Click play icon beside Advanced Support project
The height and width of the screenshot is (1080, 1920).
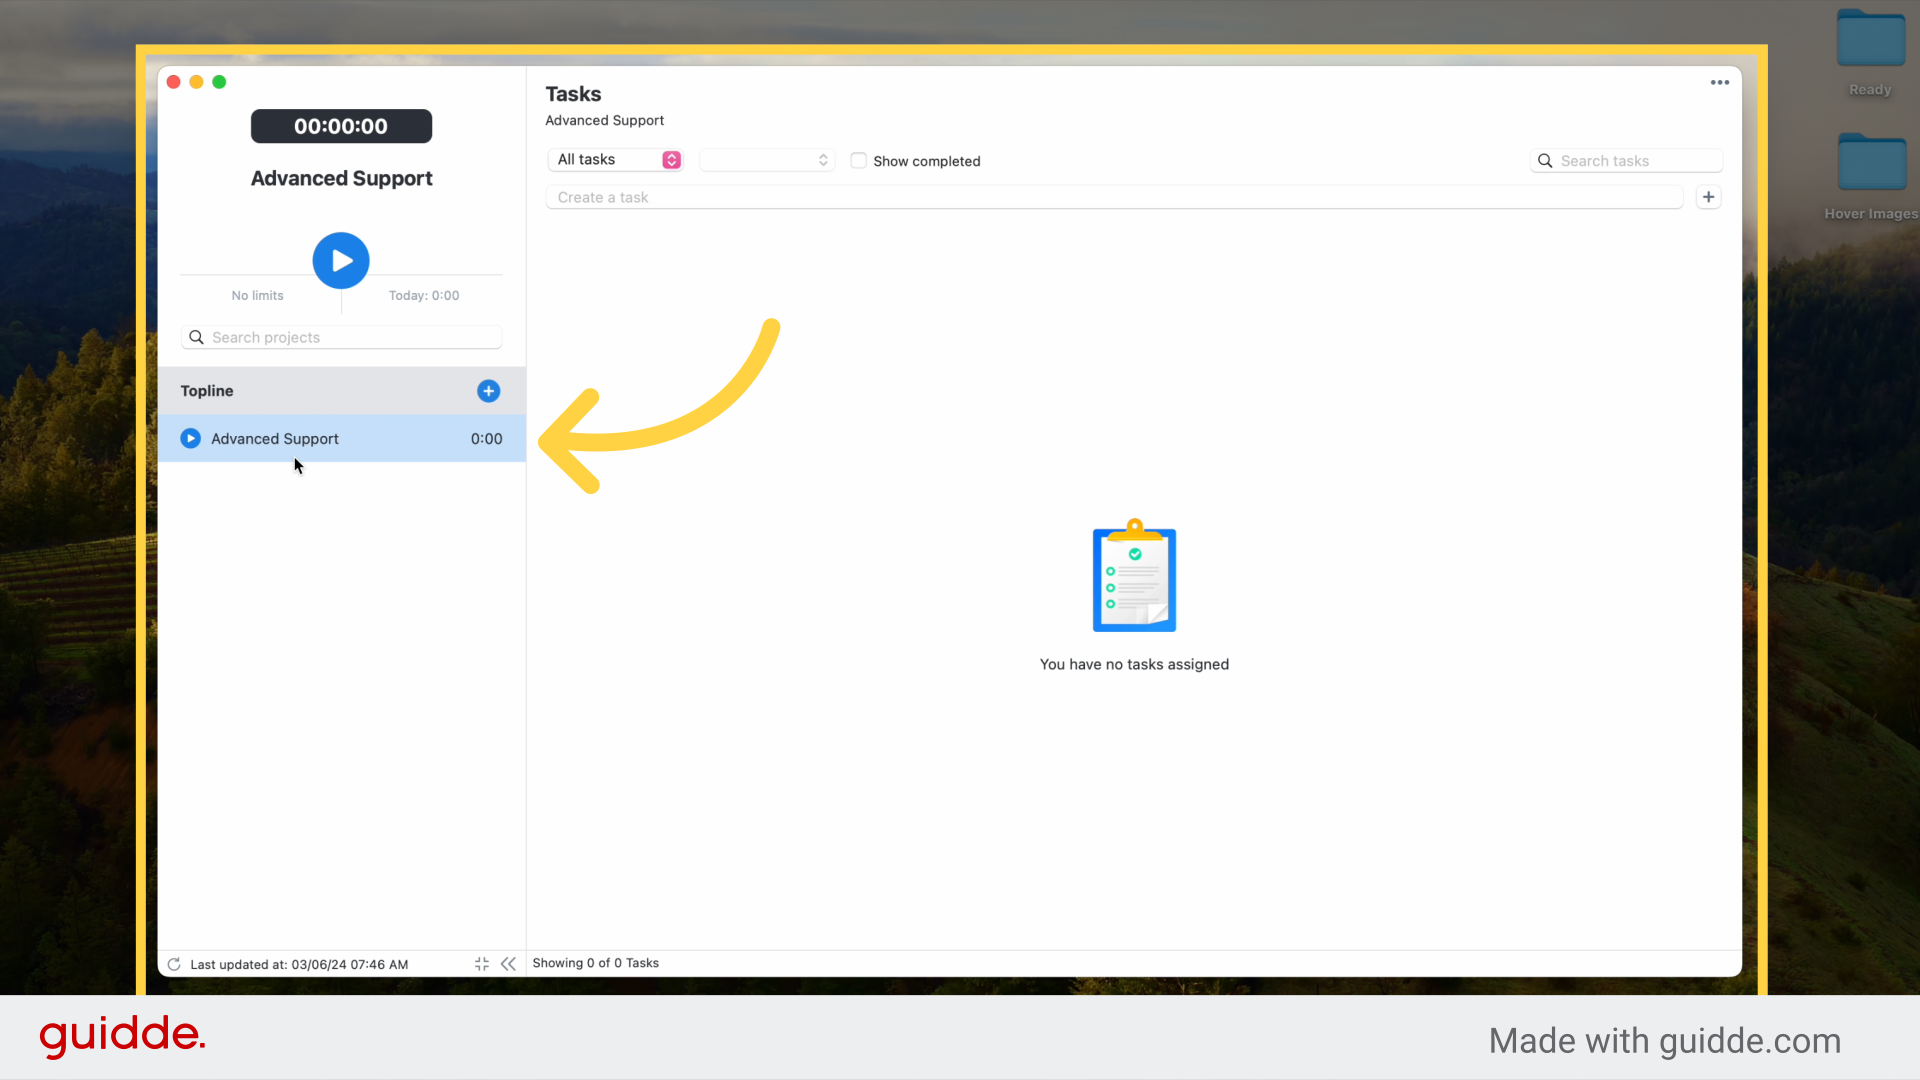[190, 438]
